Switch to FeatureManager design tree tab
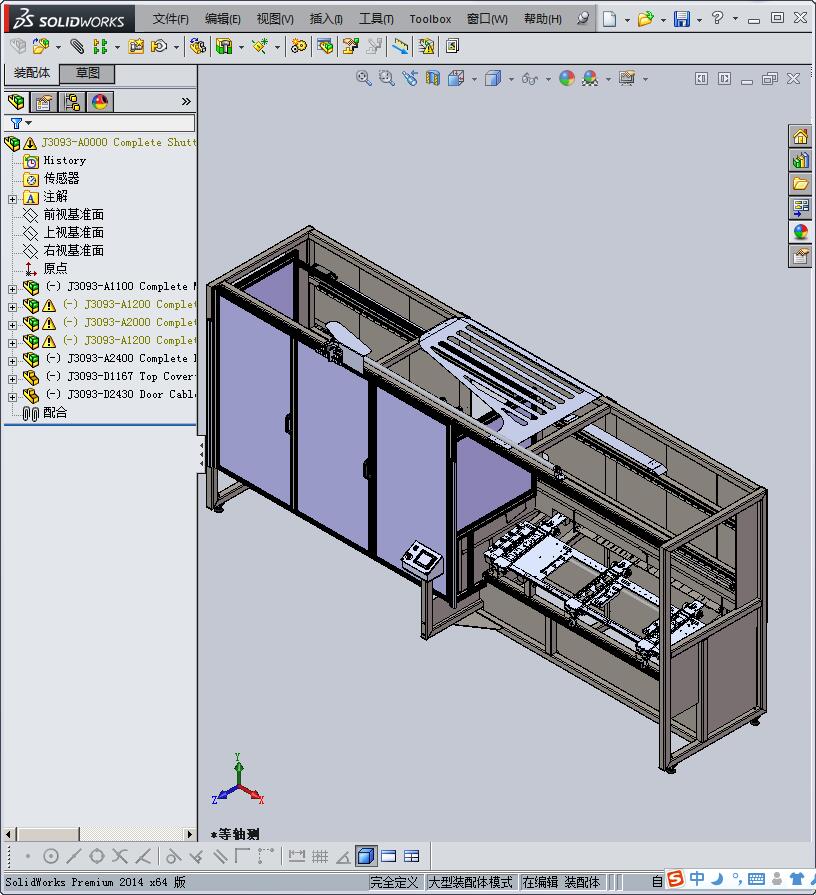Screen dimensions: 816x895 [x=17, y=102]
